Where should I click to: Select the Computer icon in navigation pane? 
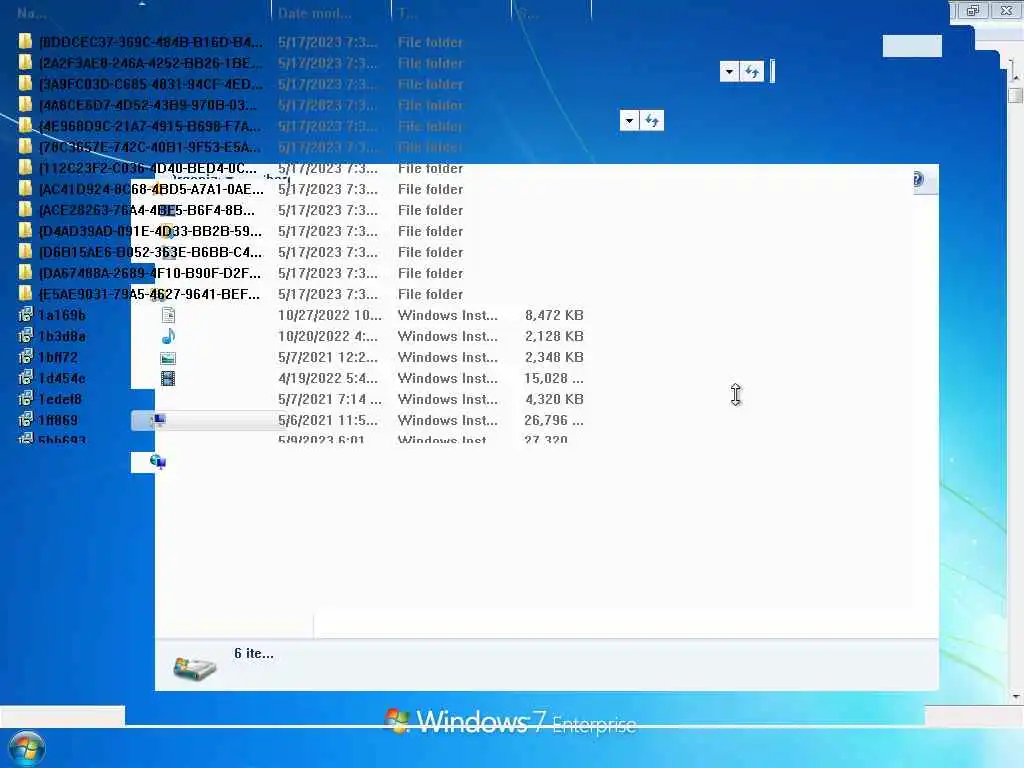coord(159,420)
